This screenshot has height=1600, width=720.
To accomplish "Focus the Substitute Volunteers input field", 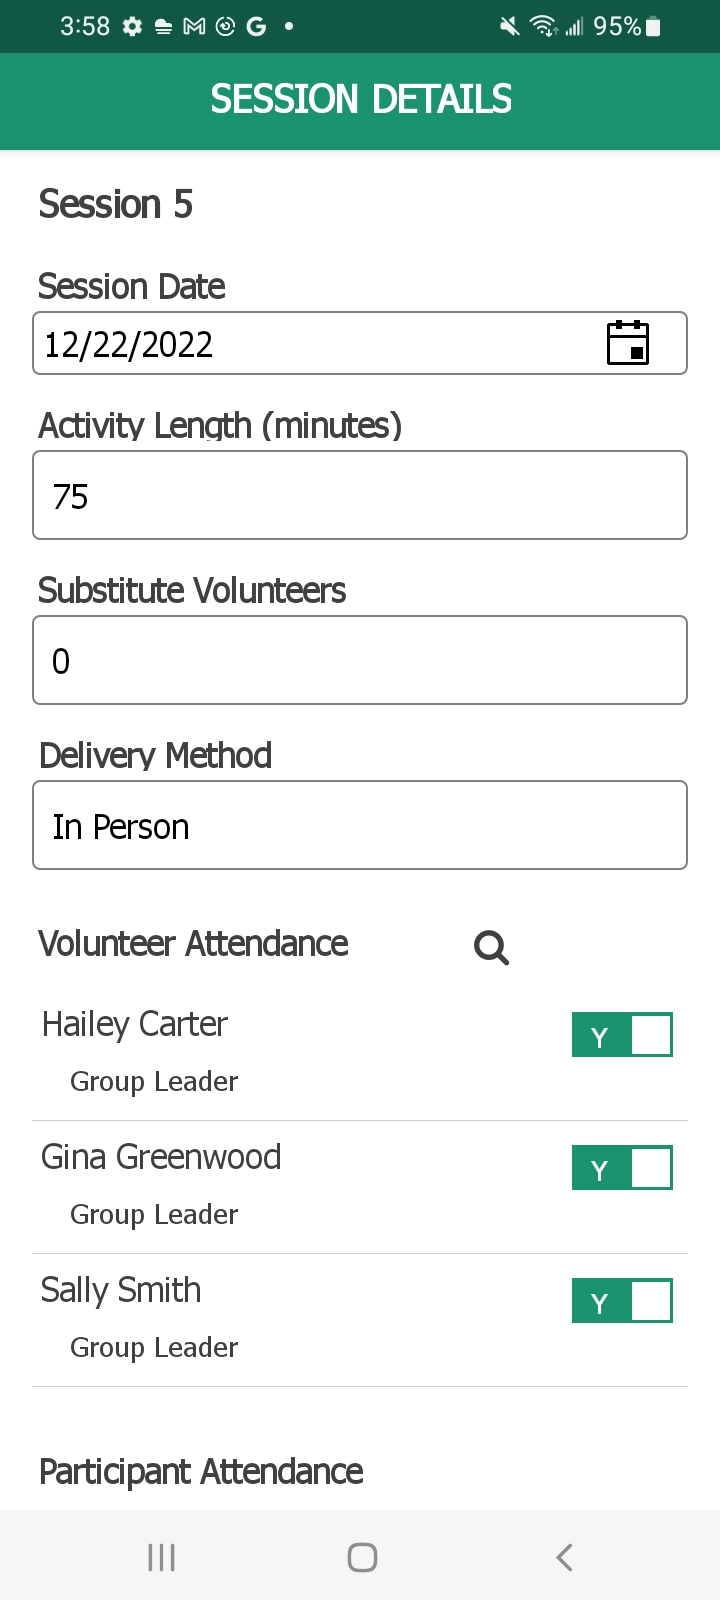I will [x=360, y=660].
